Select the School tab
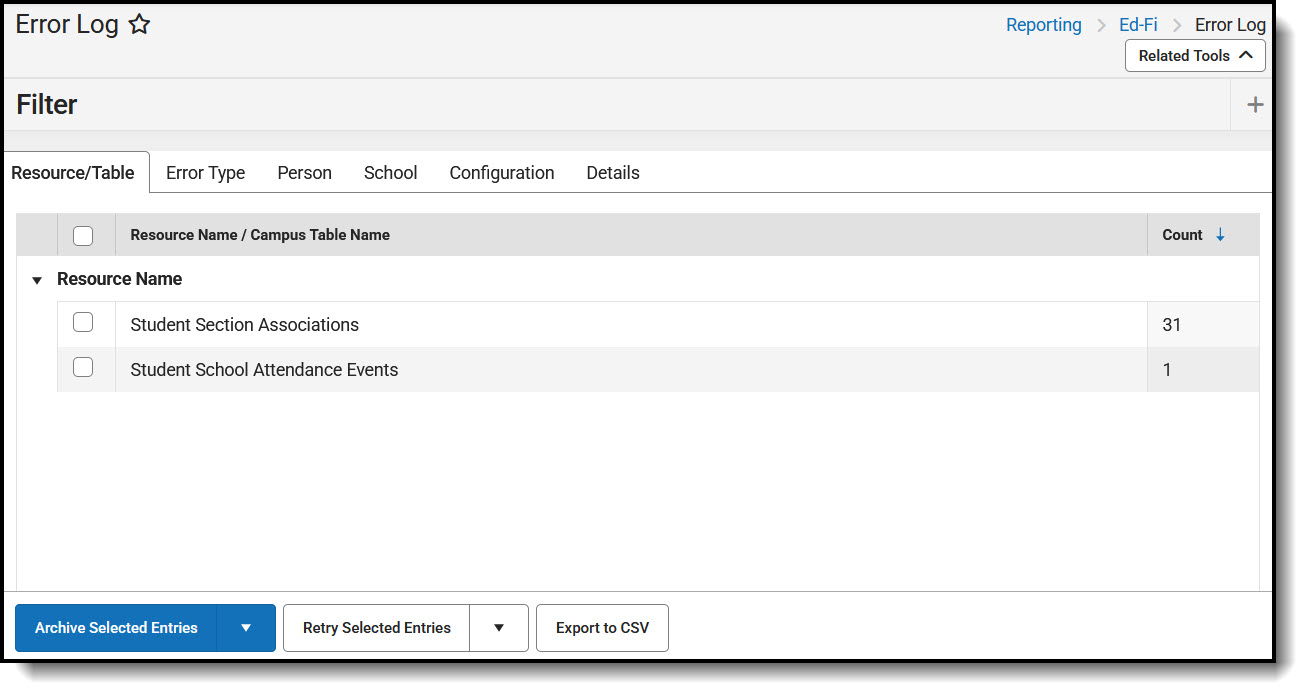The width and height of the screenshot is (1310, 697). point(390,172)
